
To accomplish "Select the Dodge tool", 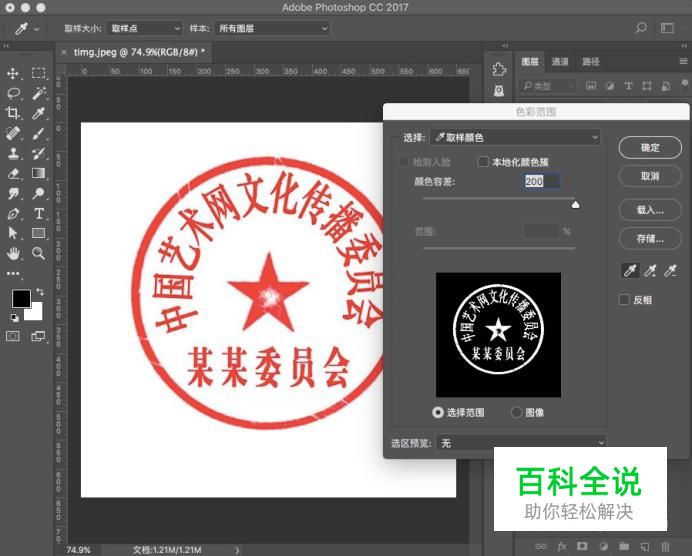I will [x=39, y=193].
